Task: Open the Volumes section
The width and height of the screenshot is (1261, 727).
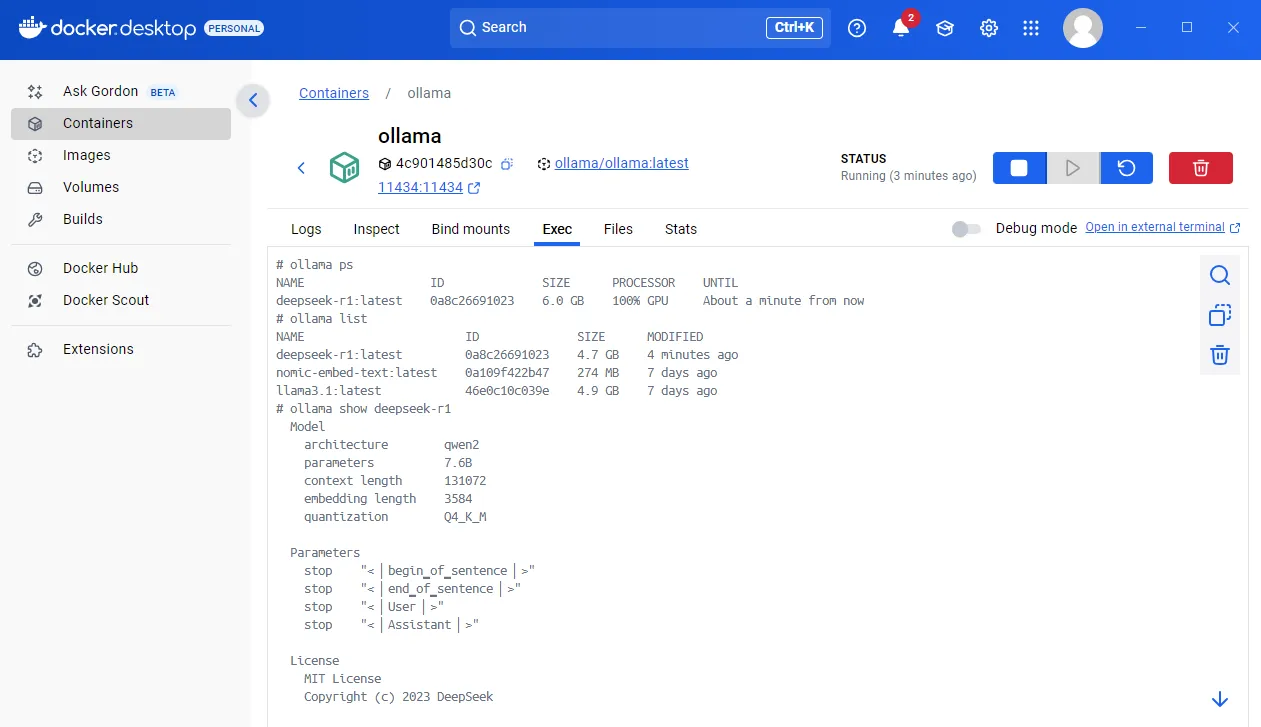Action: pyautogui.click(x=91, y=187)
